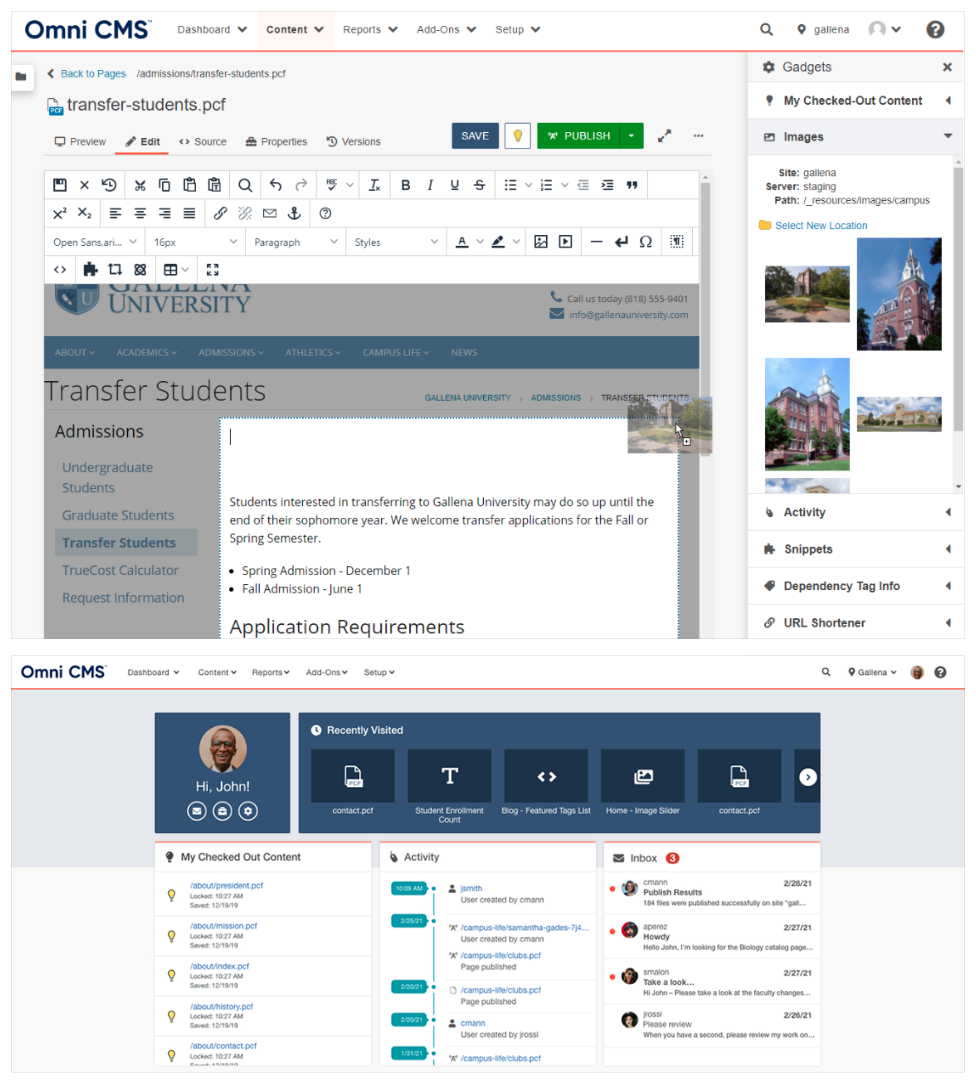Insert a horizontal line
Screen dimensions: 976x1084
(596, 242)
